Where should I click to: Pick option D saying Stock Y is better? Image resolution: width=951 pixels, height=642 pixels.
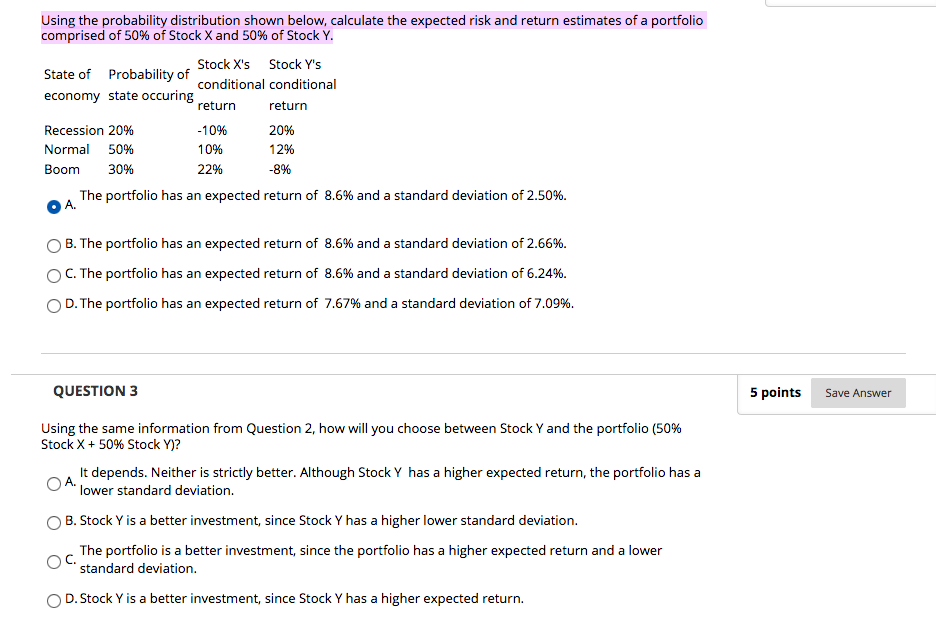coord(53,600)
